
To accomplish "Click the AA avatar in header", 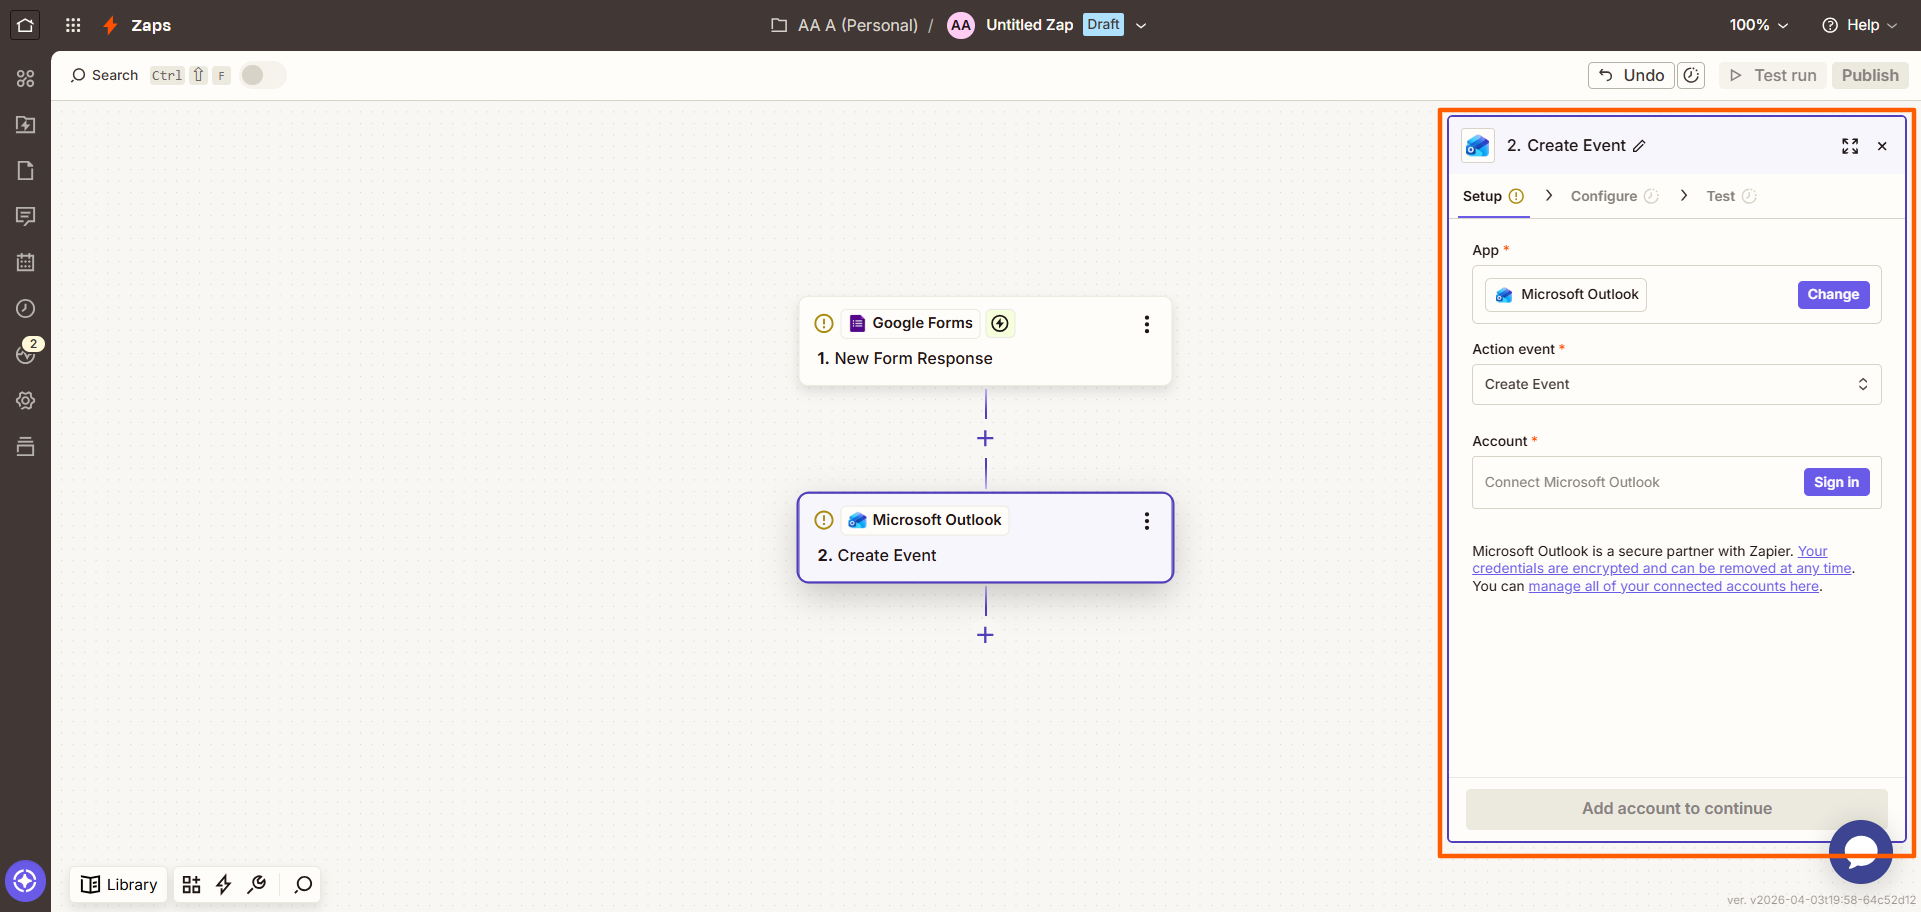I will (x=961, y=25).
